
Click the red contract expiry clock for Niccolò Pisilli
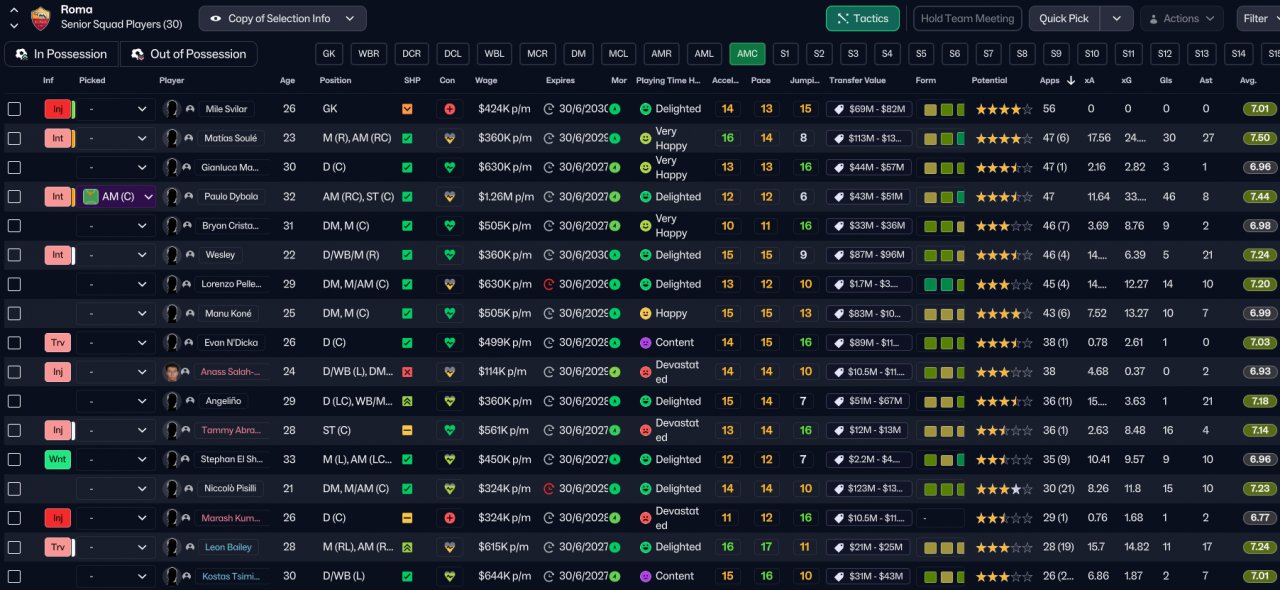[549, 489]
